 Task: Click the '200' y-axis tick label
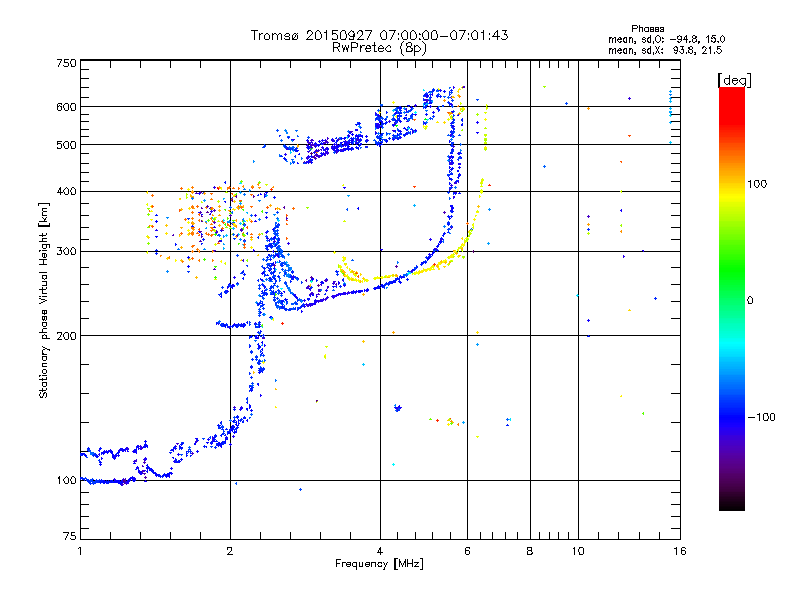tap(66, 336)
